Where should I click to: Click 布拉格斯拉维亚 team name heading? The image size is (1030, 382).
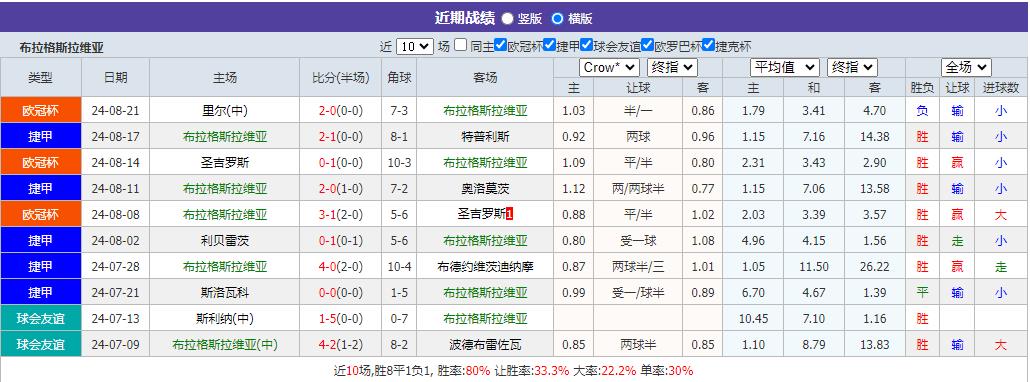coord(62,47)
